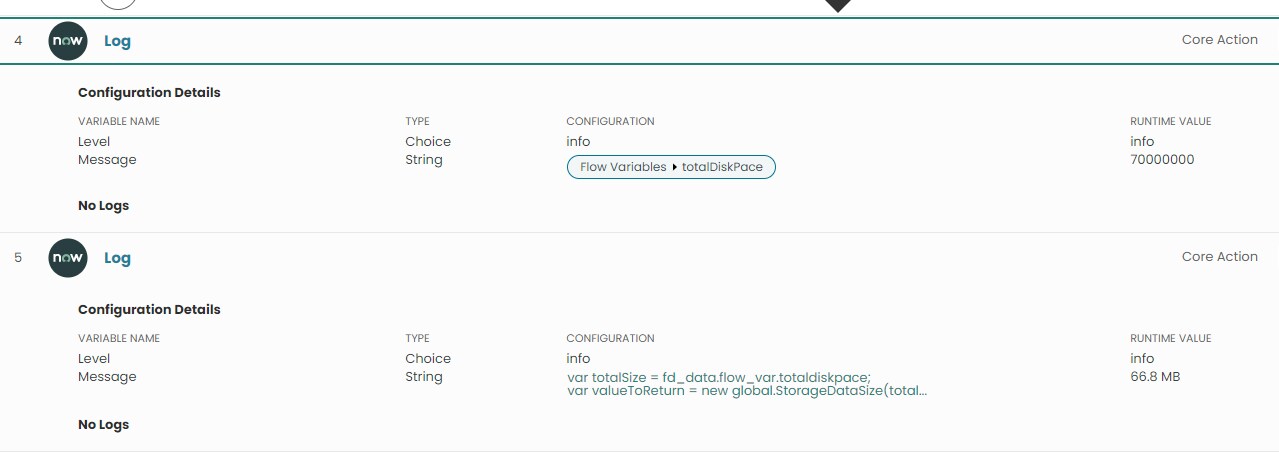Select the runtime value 70000000

tap(1162, 160)
